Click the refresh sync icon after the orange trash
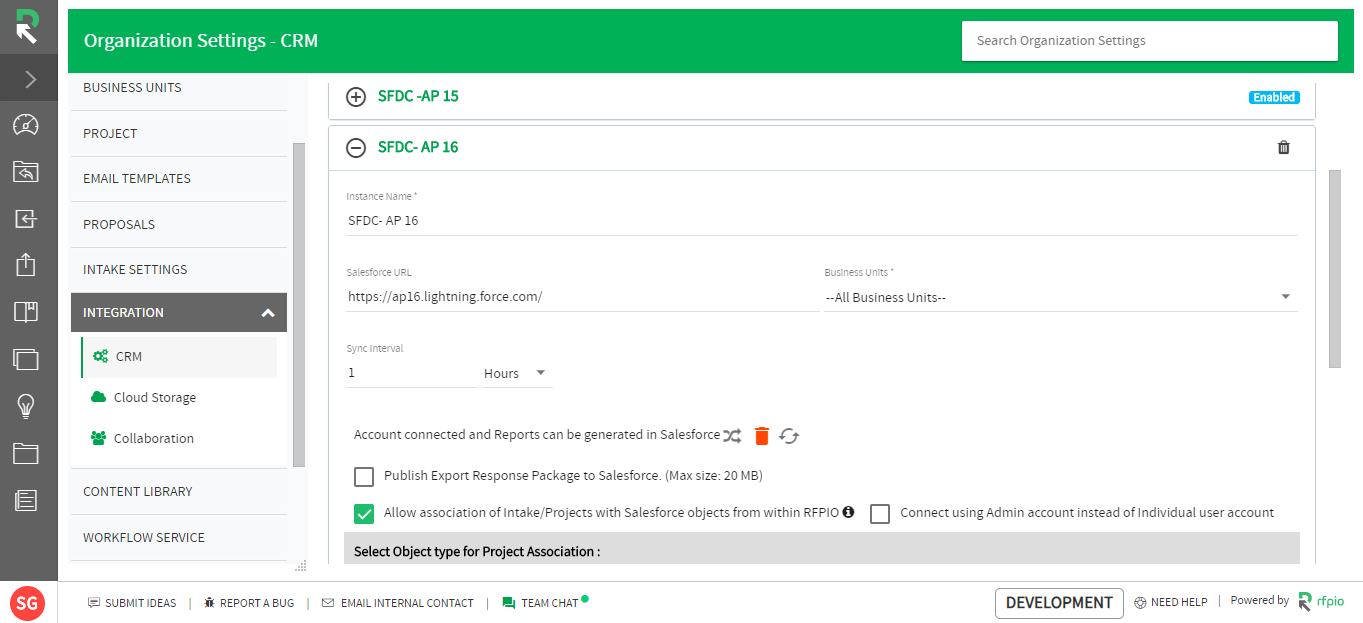Viewport: 1363px width, 623px height. pyautogui.click(x=790, y=436)
